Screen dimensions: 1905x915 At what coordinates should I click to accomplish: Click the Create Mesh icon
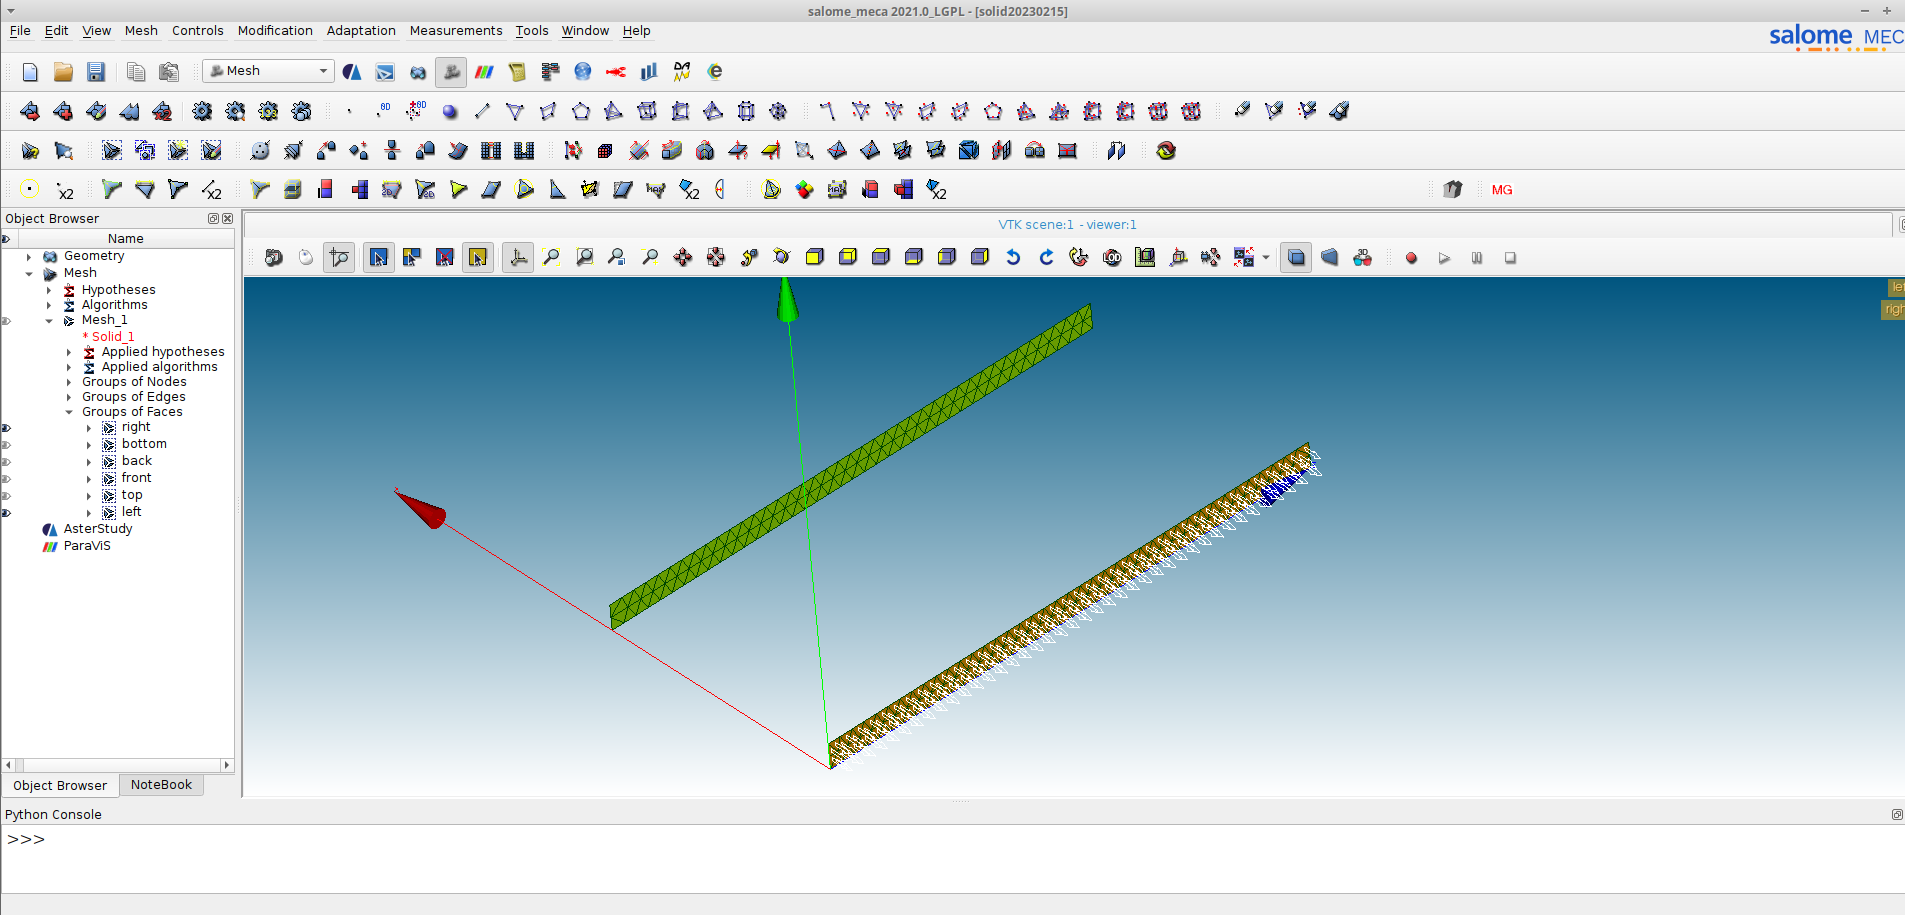[x=30, y=111]
